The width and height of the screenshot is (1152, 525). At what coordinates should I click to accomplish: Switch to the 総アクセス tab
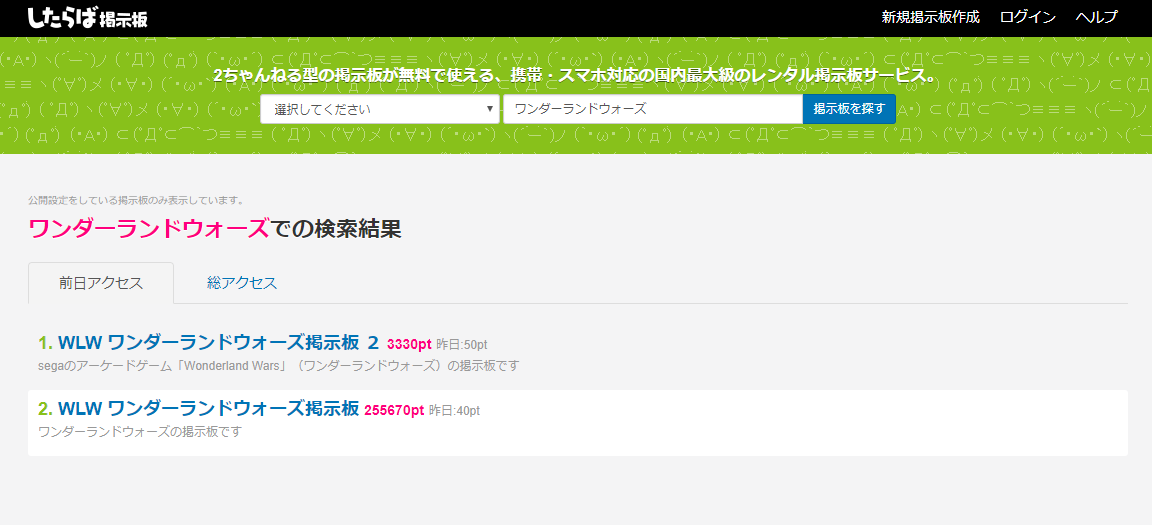coord(242,283)
